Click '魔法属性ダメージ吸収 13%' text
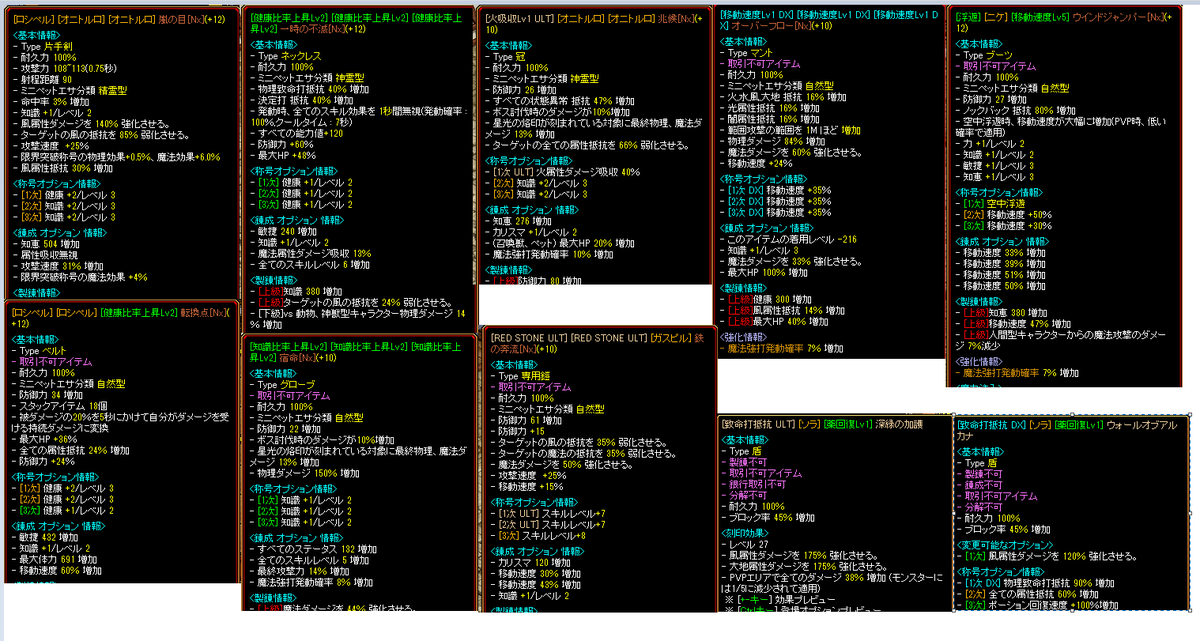 pyautogui.click(x=314, y=253)
